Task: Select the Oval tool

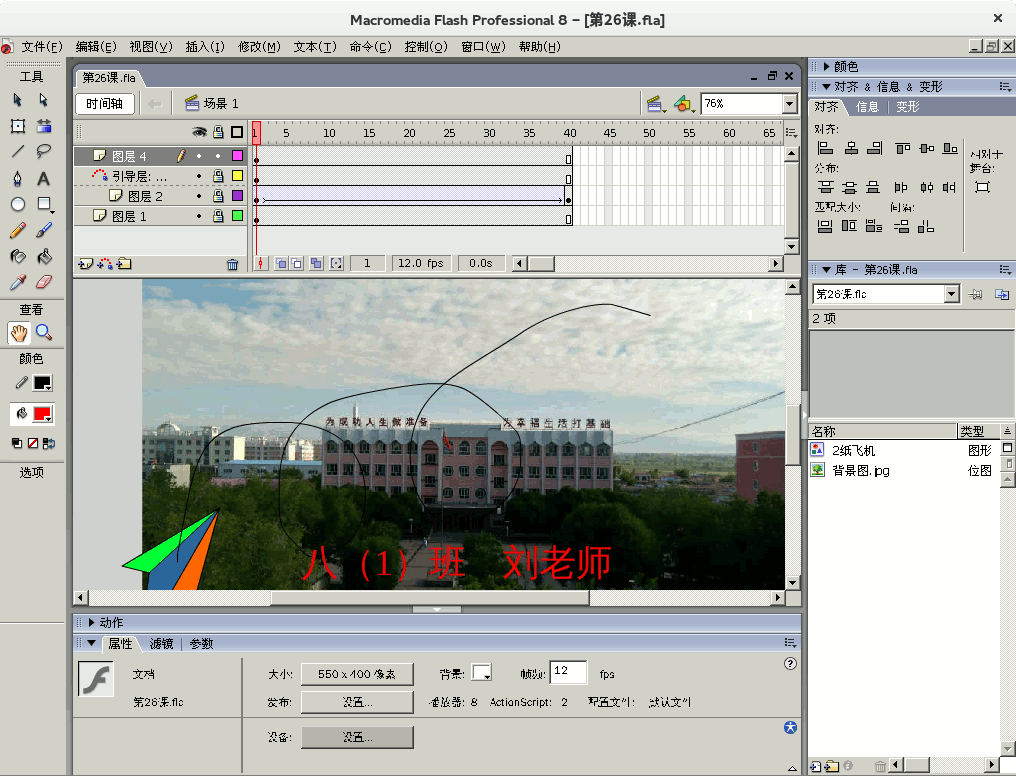Action: click(17, 204)
